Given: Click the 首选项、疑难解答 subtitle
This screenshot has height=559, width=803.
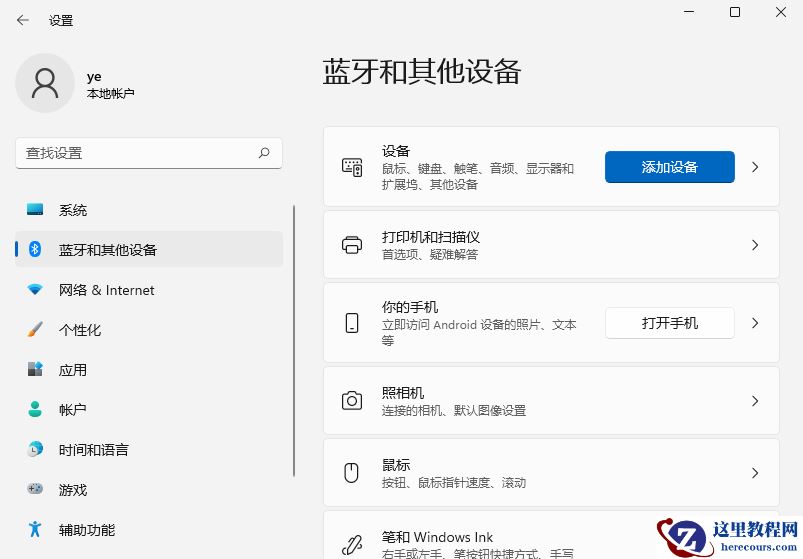Looking at the screenshot, I should click(x=430, y=254).
